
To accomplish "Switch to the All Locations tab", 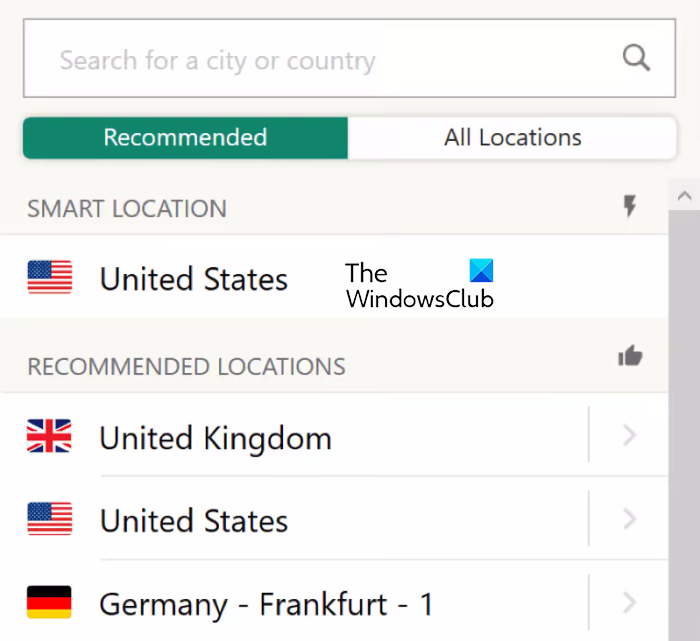I will click(x=512, y=138).
